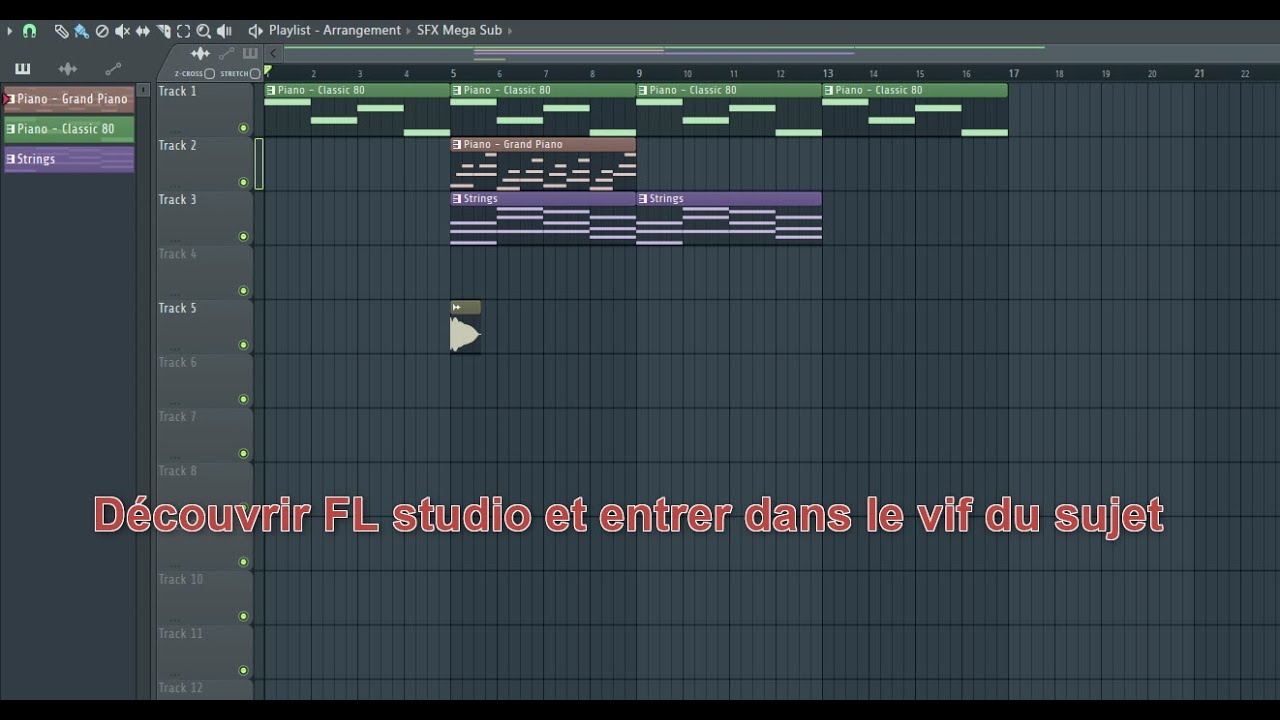Click bar 21 on timeline ruler

(1199, 74)
